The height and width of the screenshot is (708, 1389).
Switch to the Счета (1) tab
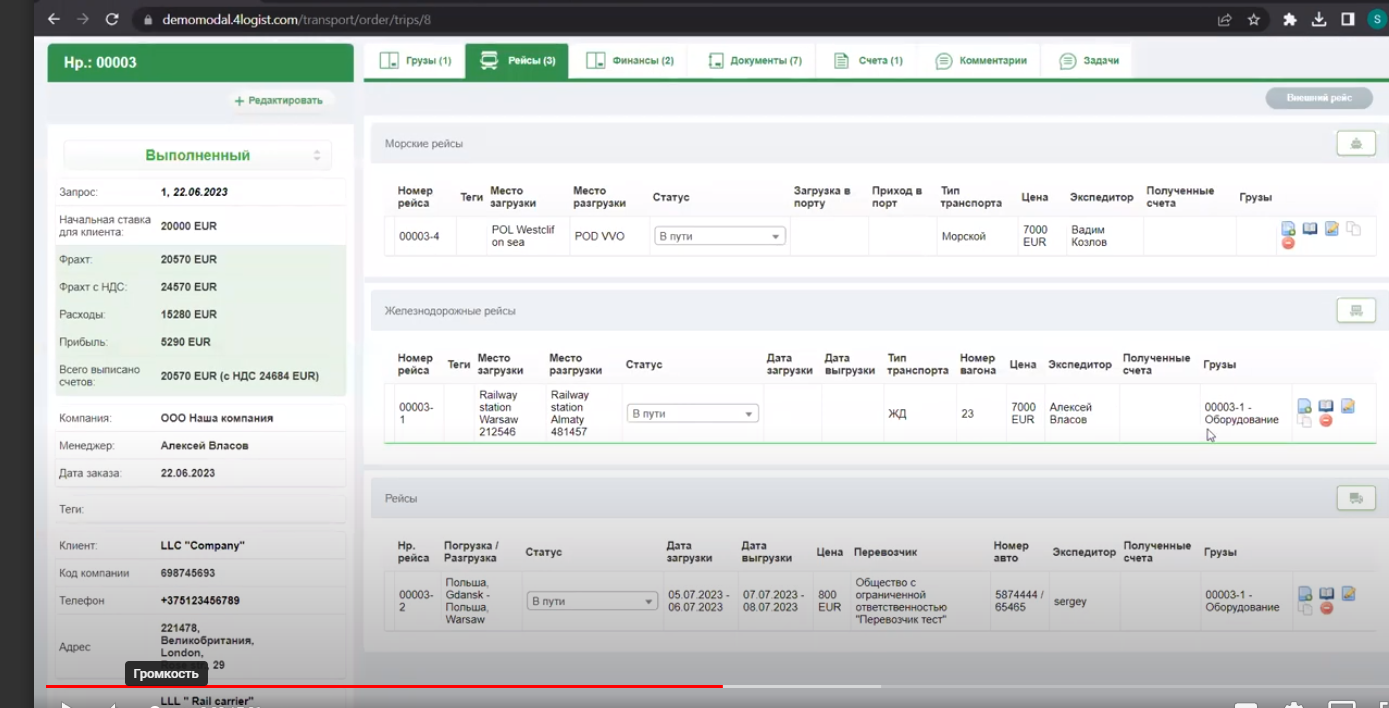tap(868, 60)
